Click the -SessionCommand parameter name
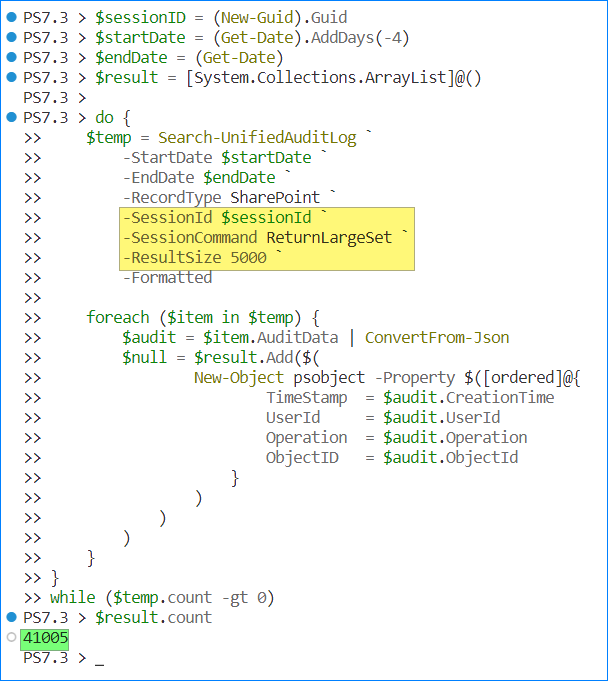Viewport: 608px width, 681px height. pyautogui.click(x=190, y=238)
